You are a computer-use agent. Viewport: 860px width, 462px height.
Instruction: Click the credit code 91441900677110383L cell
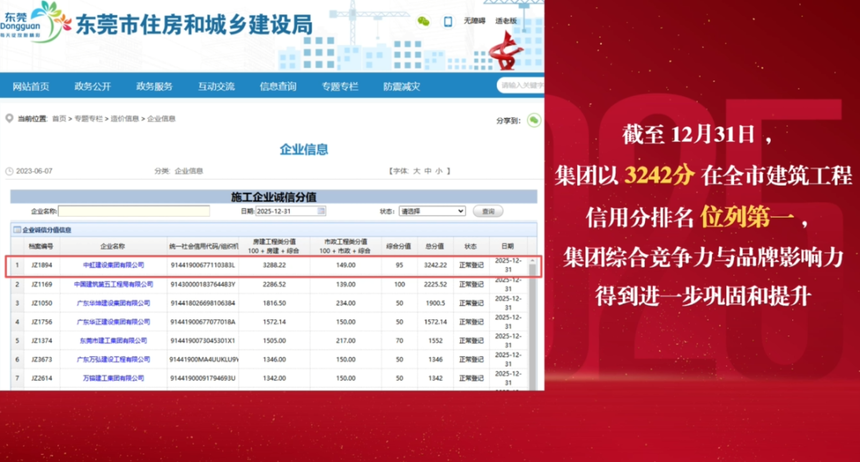203,265
